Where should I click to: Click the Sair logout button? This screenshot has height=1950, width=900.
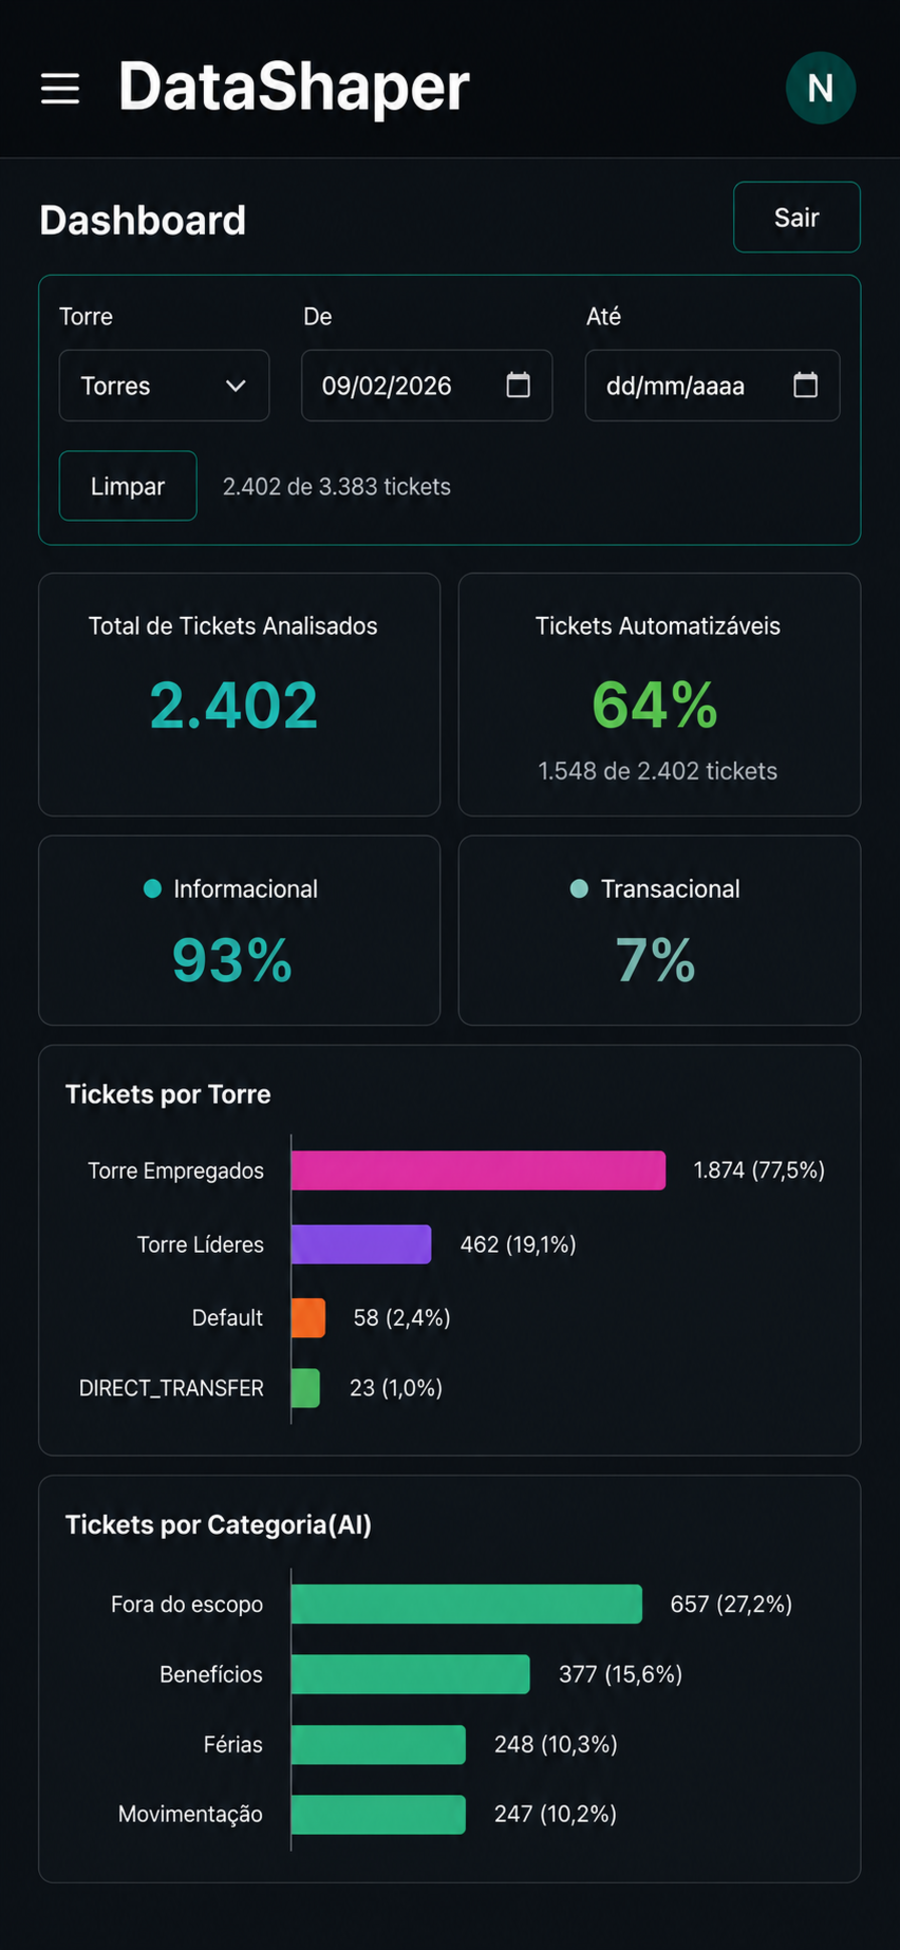796,217
